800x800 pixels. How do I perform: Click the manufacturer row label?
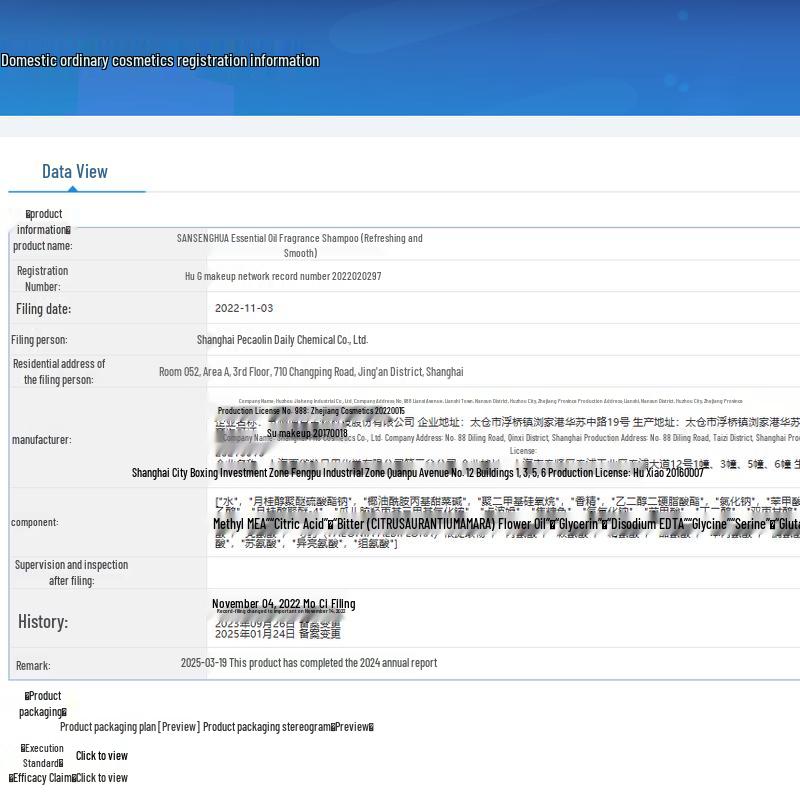click(x=41, y=440)
